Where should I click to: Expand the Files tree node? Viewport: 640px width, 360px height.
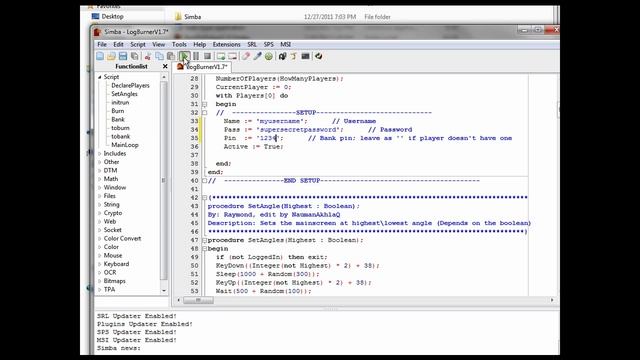pyautogui.click(x=100, y=196)
